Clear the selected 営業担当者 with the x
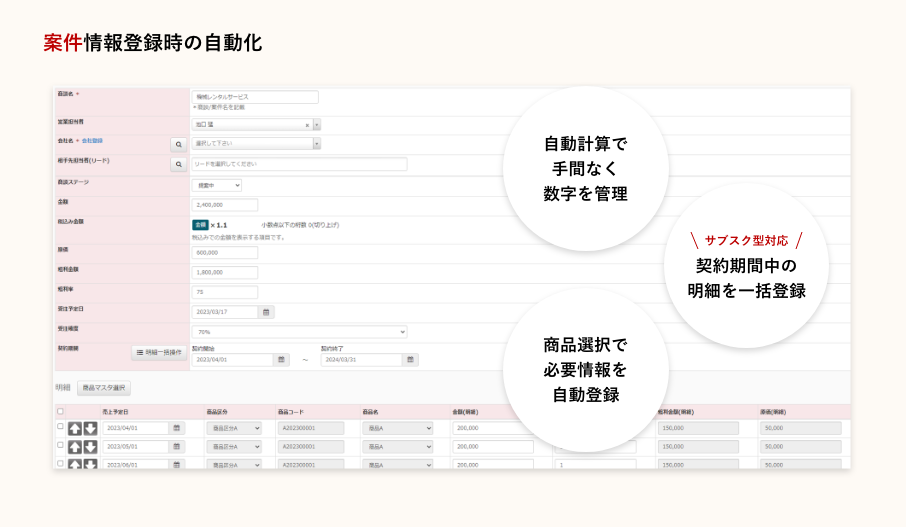 (x=306, y=125)
